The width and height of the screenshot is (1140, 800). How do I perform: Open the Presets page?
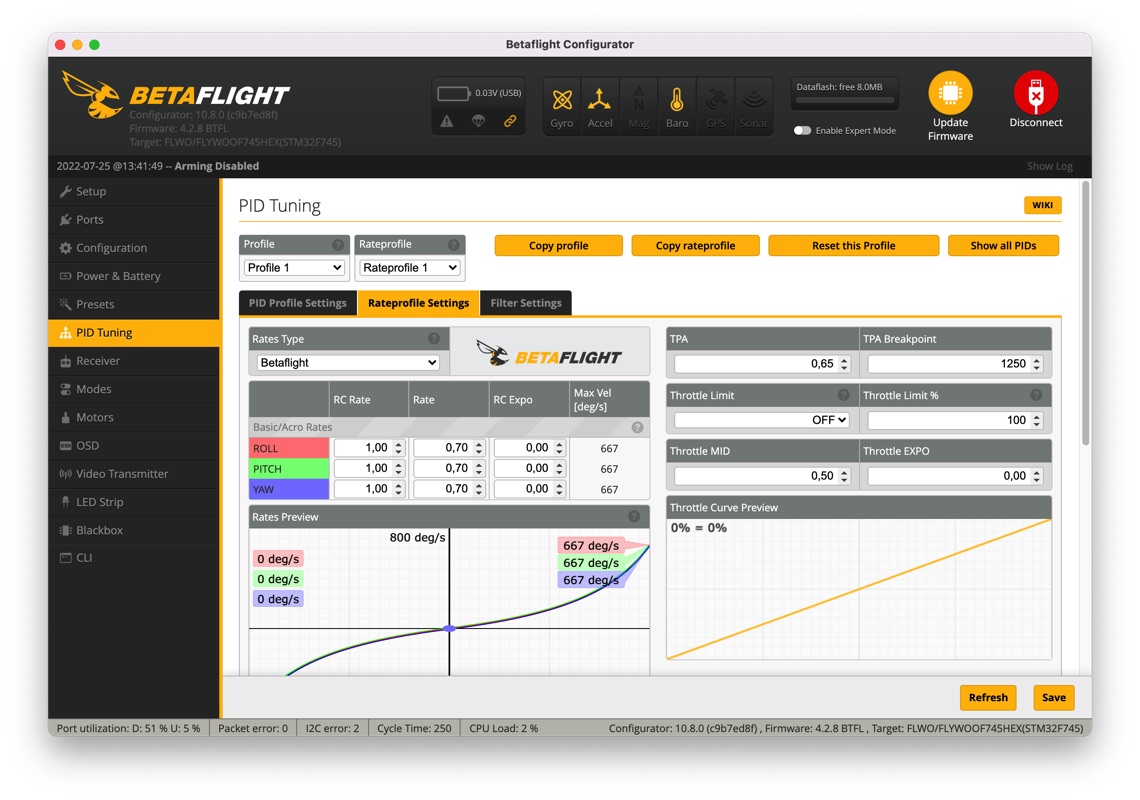click(x=134, y=305)
